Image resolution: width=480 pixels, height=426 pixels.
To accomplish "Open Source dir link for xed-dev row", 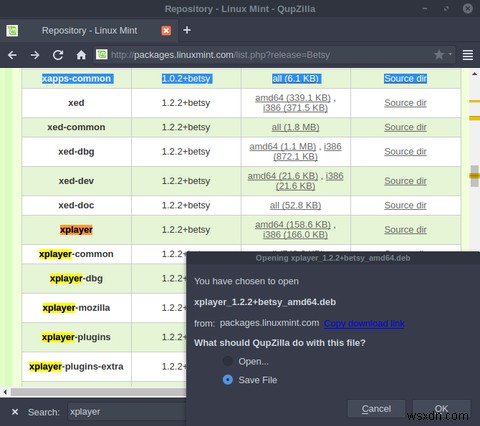I will coord(405,181).
